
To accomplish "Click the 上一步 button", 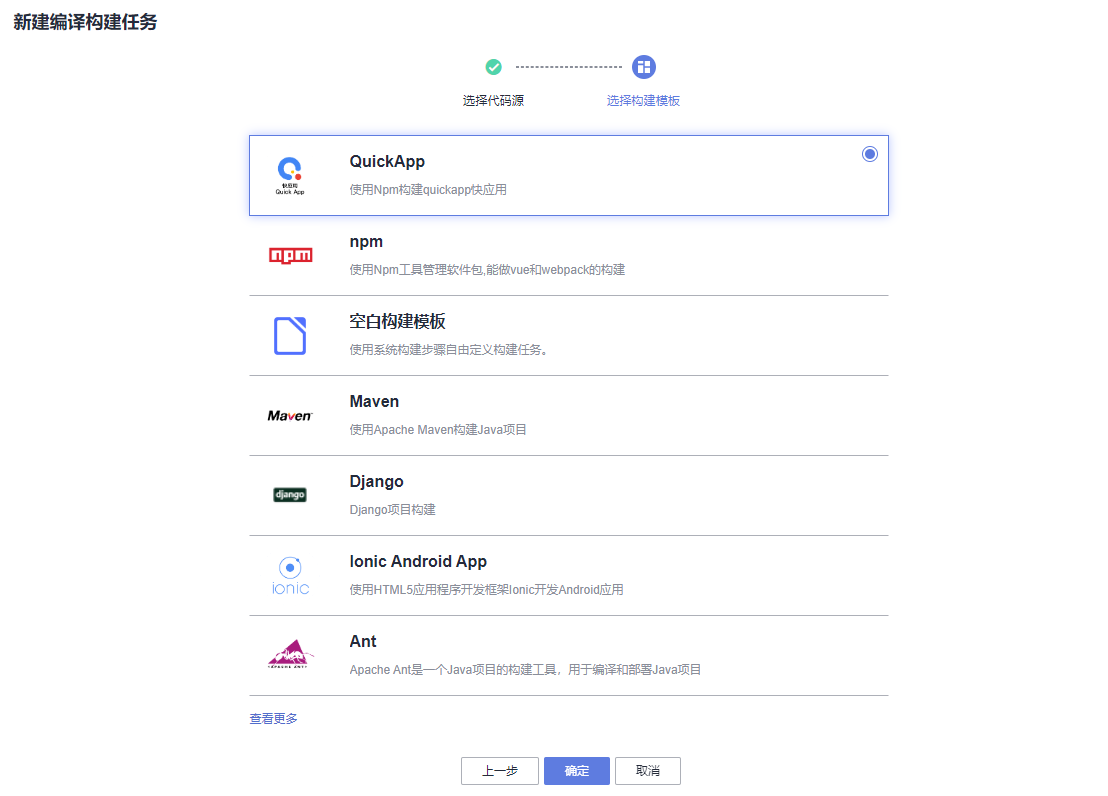I will (x=500, y=771).
